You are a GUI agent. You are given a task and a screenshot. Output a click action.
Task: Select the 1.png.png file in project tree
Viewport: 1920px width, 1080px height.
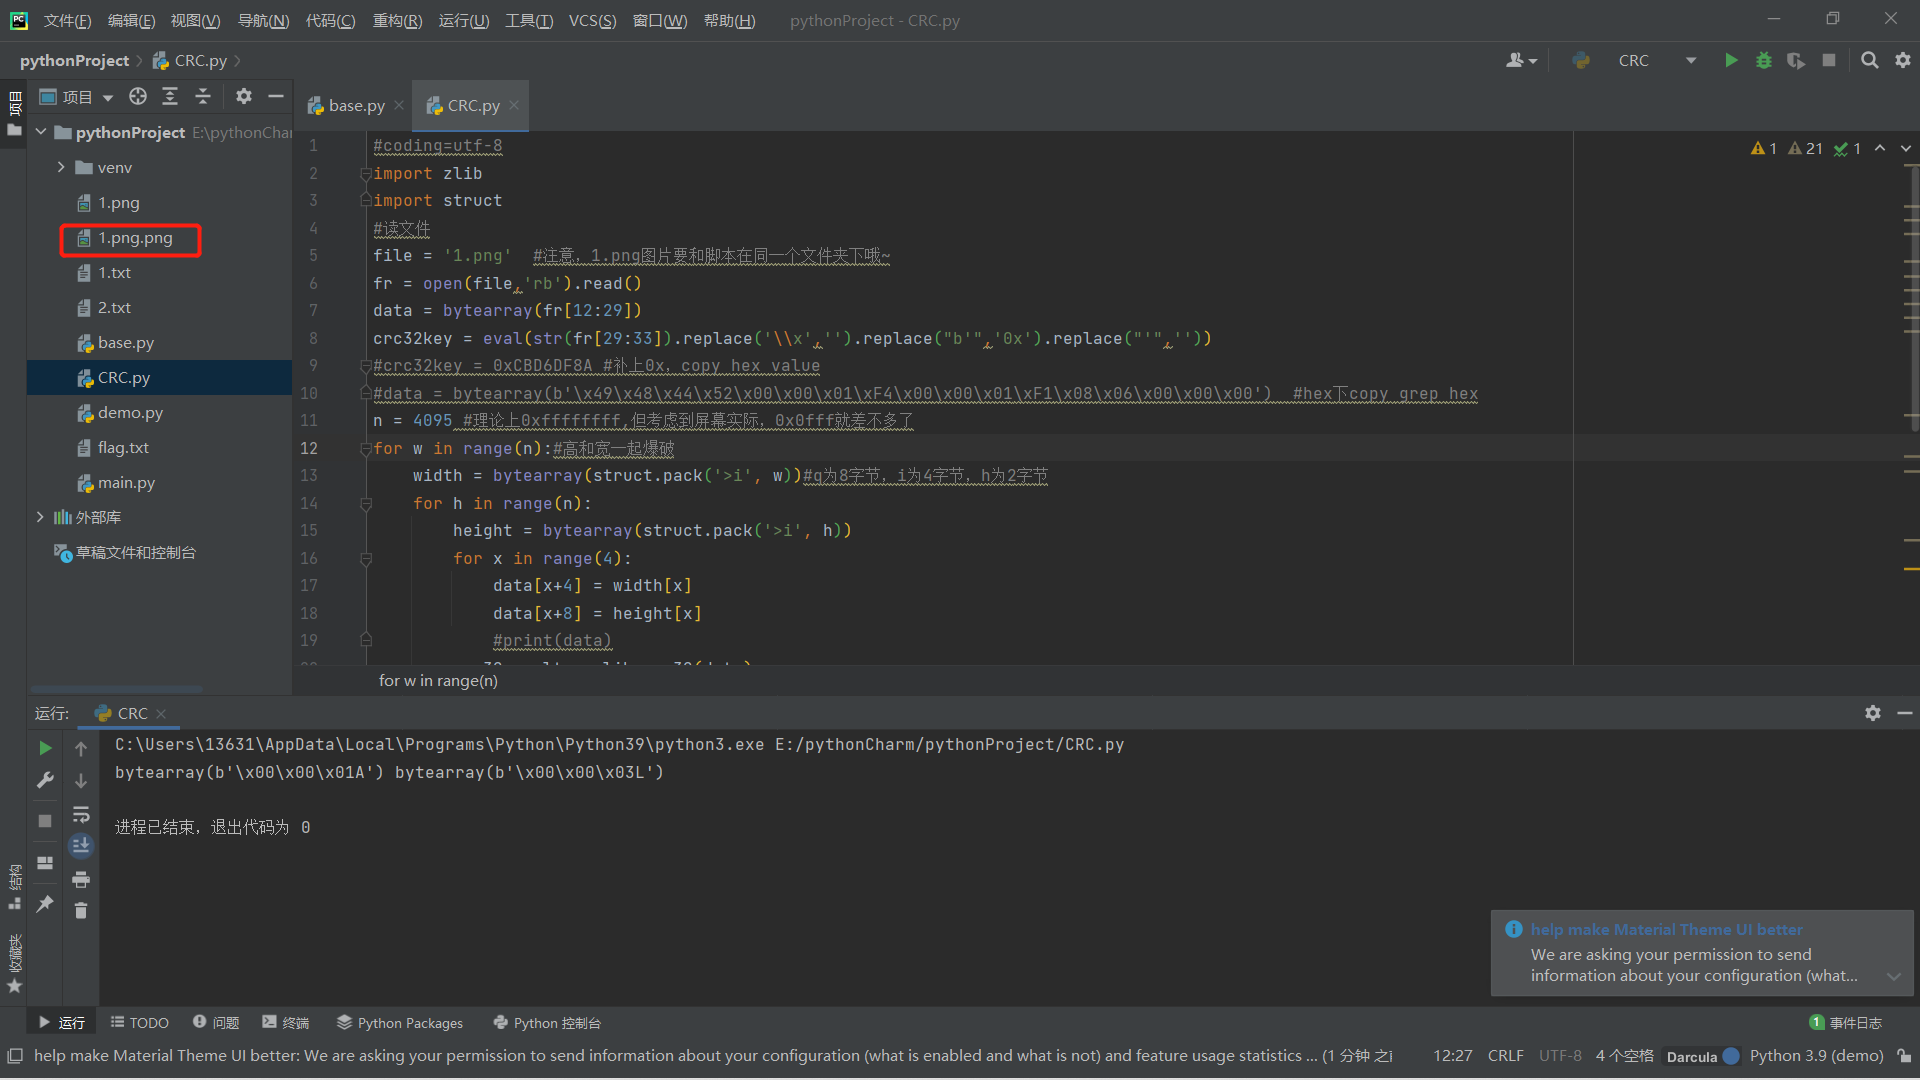[x=136, y=238]
